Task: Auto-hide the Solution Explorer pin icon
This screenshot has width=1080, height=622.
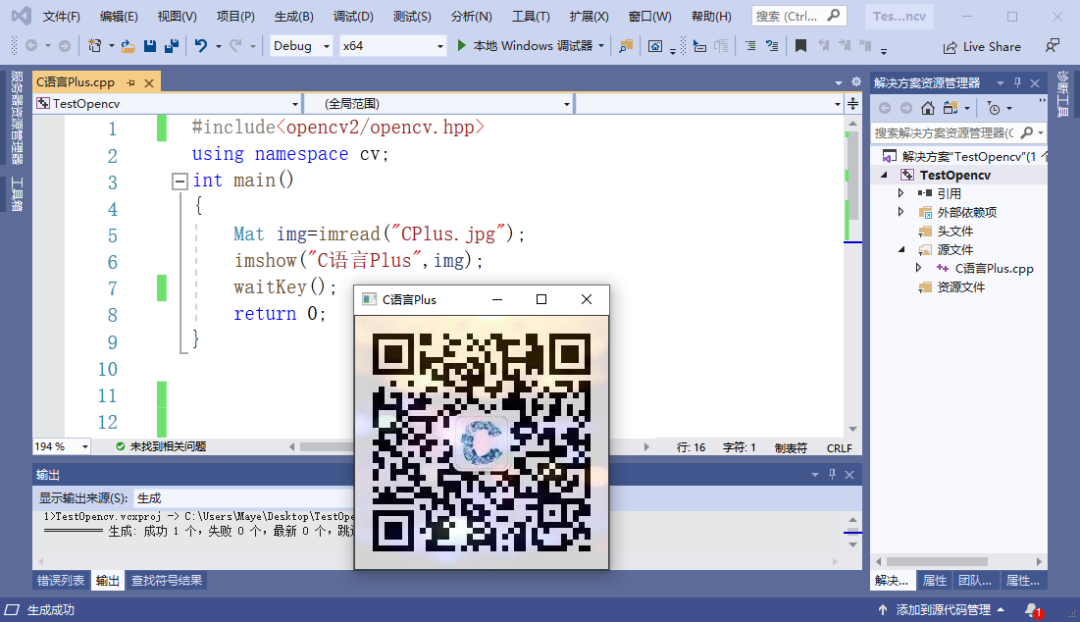Action: click(x=1017, y=83)
